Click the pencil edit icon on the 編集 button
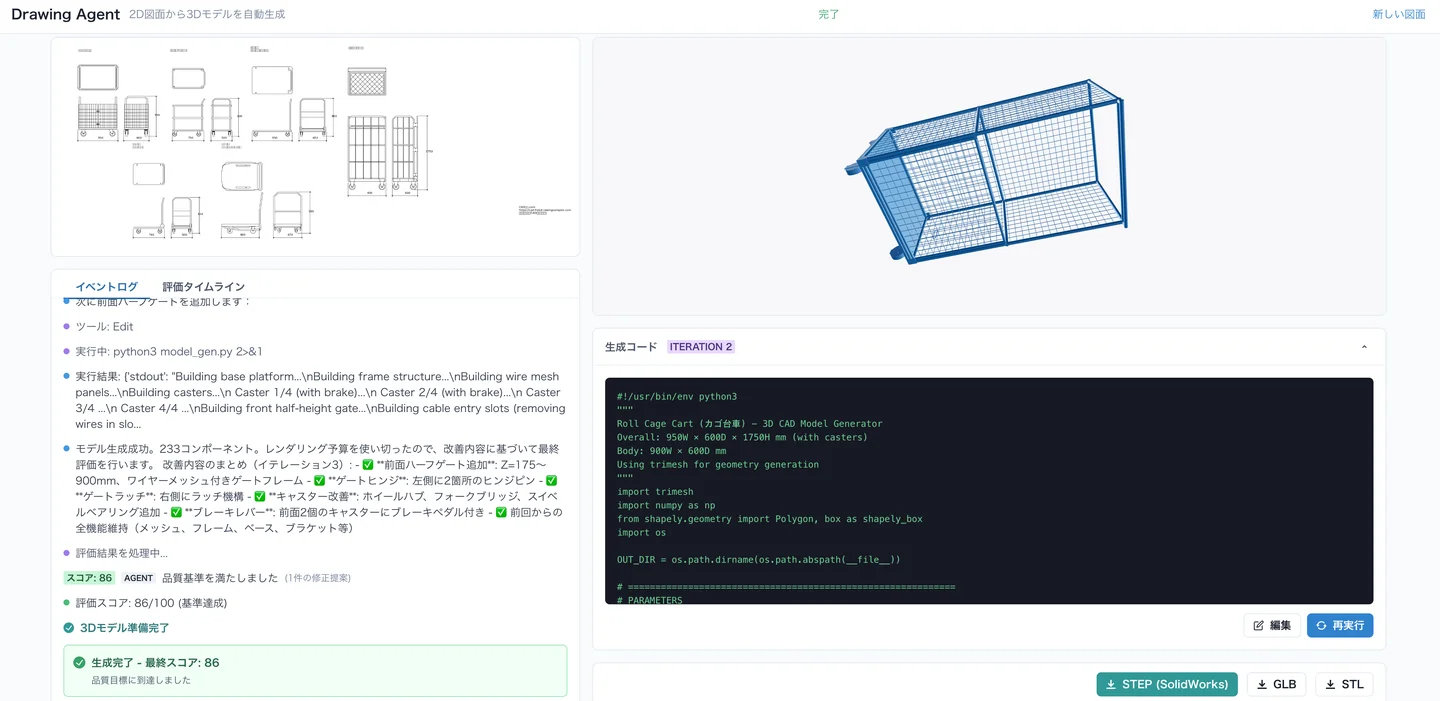The image size is (1440, 701). pos(1257,624)
